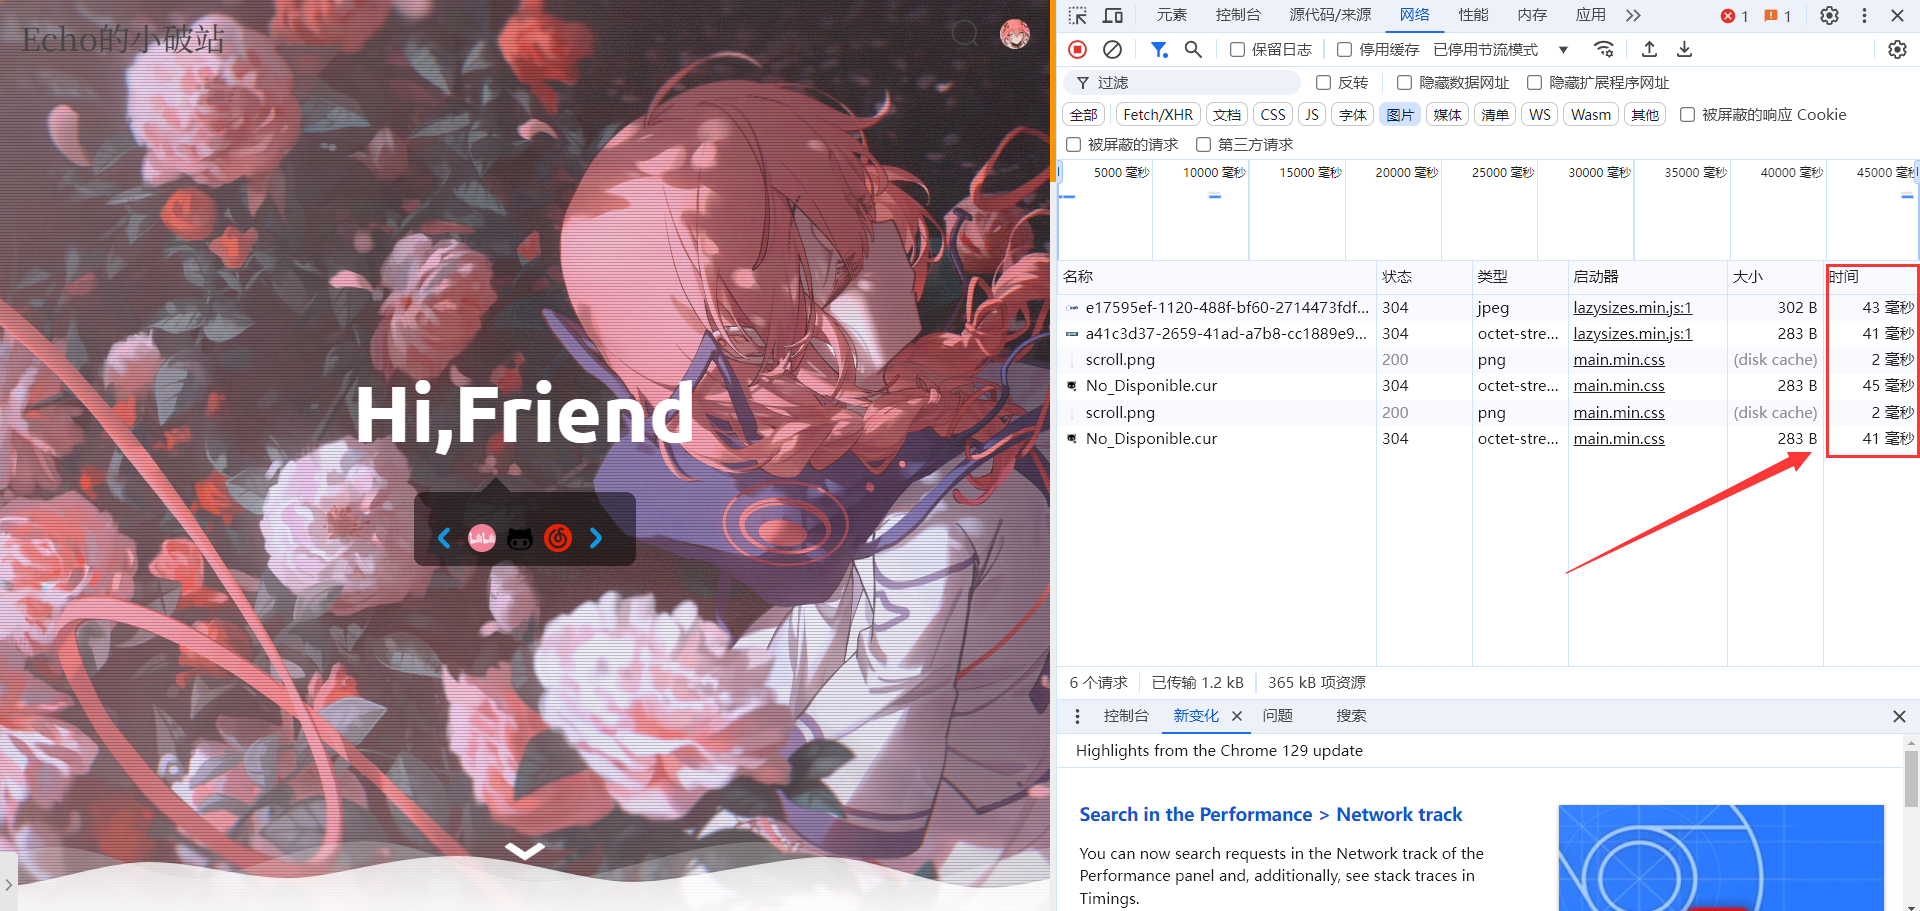The image size is (1920, 911).
Task: Click the export HAR download icon
Action: [1684, 49]
